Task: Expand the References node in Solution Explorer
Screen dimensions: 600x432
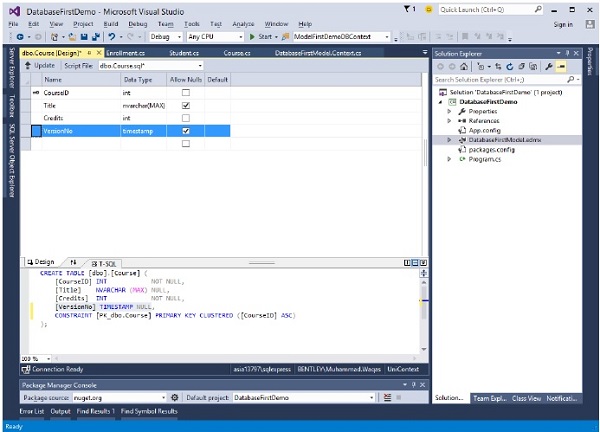Action: (450, 120)
